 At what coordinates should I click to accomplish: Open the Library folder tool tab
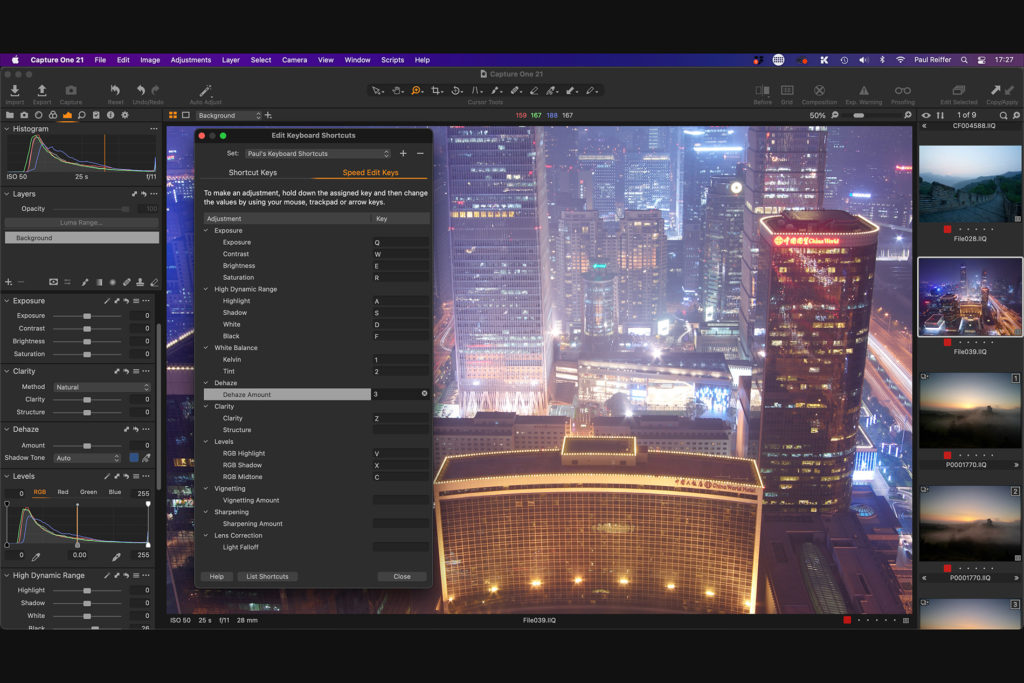(x=10, y=115)
